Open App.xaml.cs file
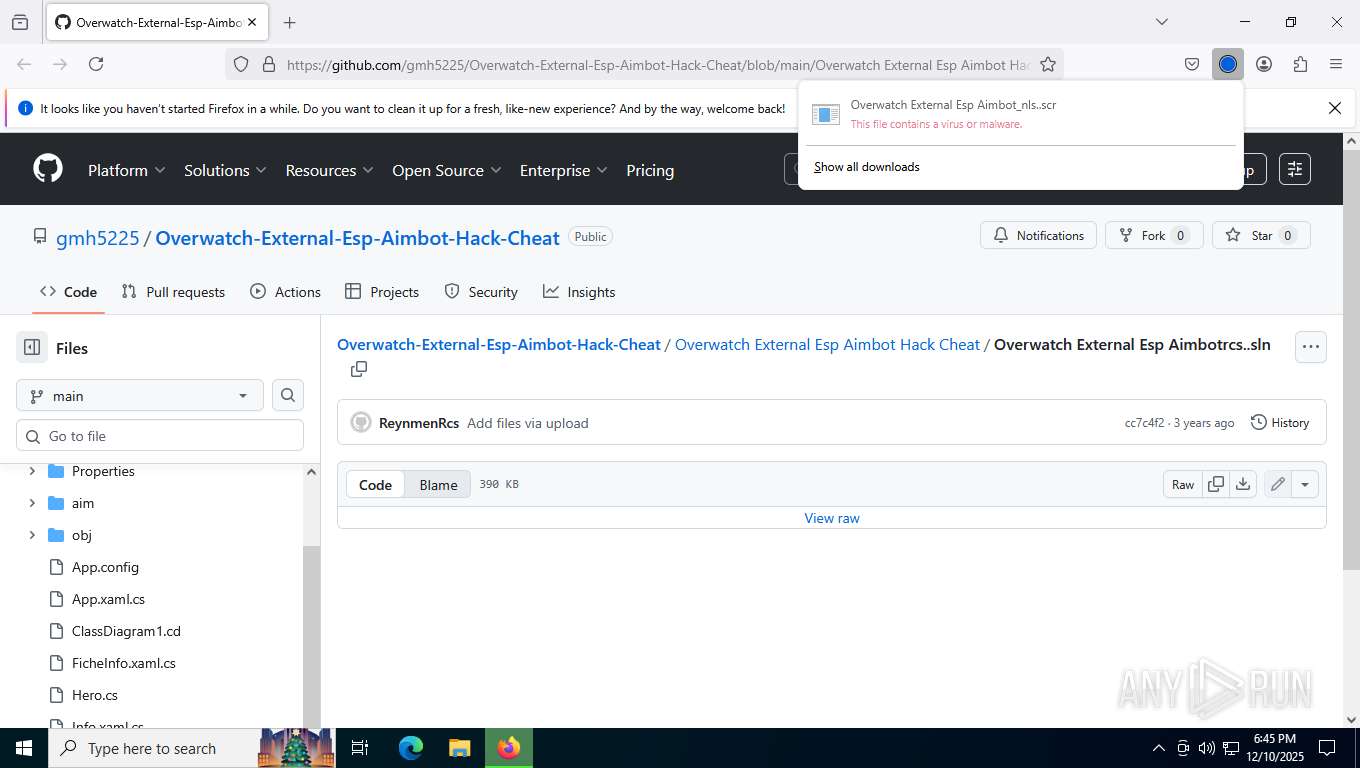The width and height of the screenshot is (1360, 768). coord(108,599)
